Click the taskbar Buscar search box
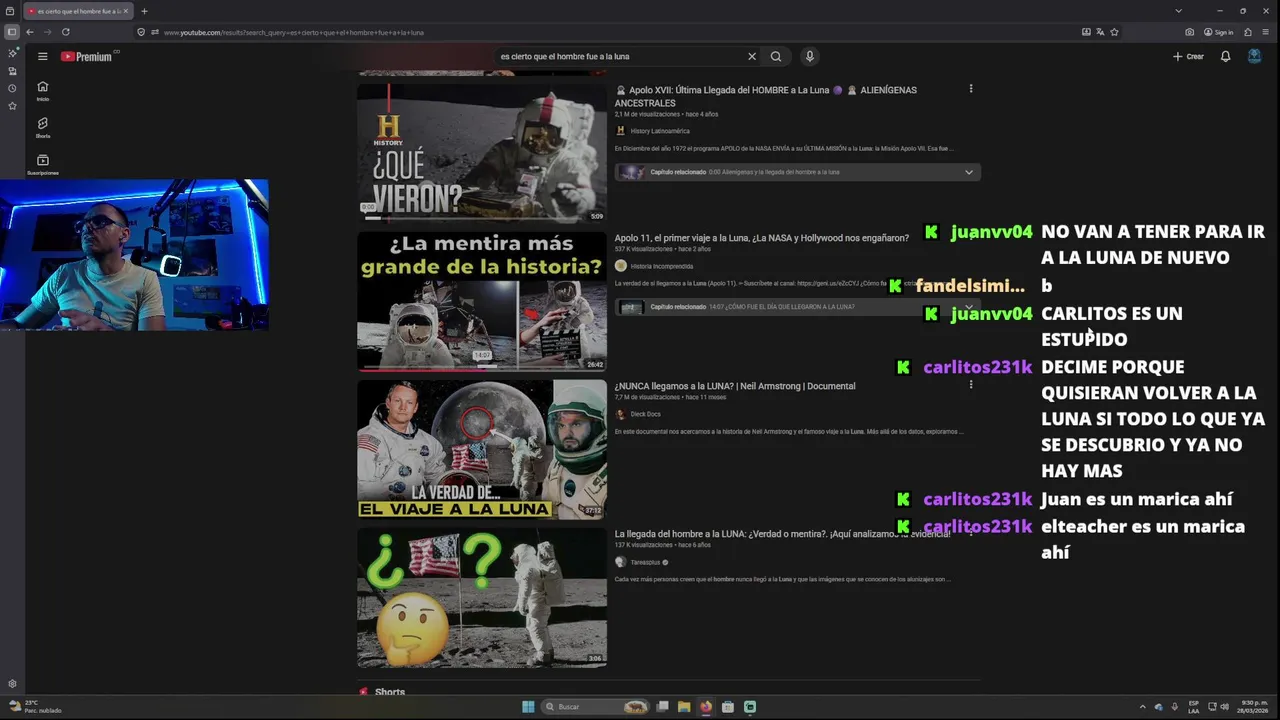Viewport: 1280px width, 720px height. pos(596,707)
